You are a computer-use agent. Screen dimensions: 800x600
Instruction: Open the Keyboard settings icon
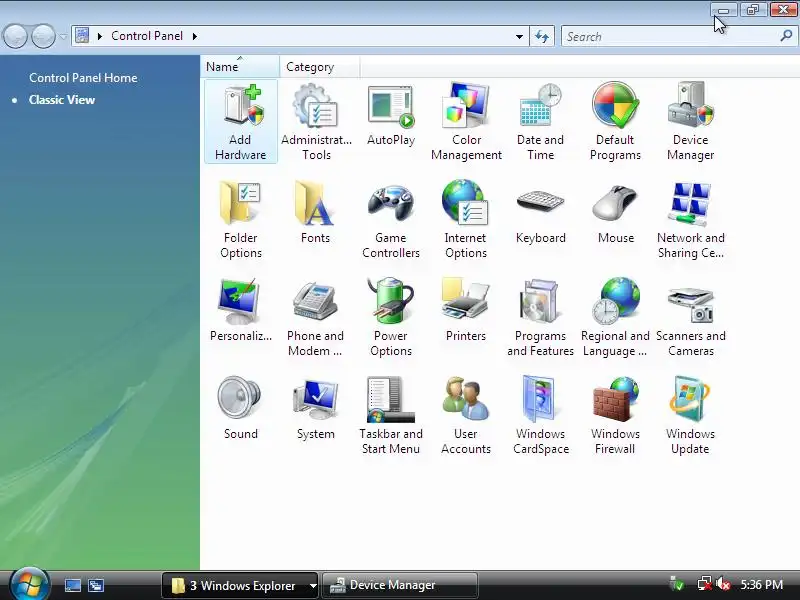click(x=540, y=213)
